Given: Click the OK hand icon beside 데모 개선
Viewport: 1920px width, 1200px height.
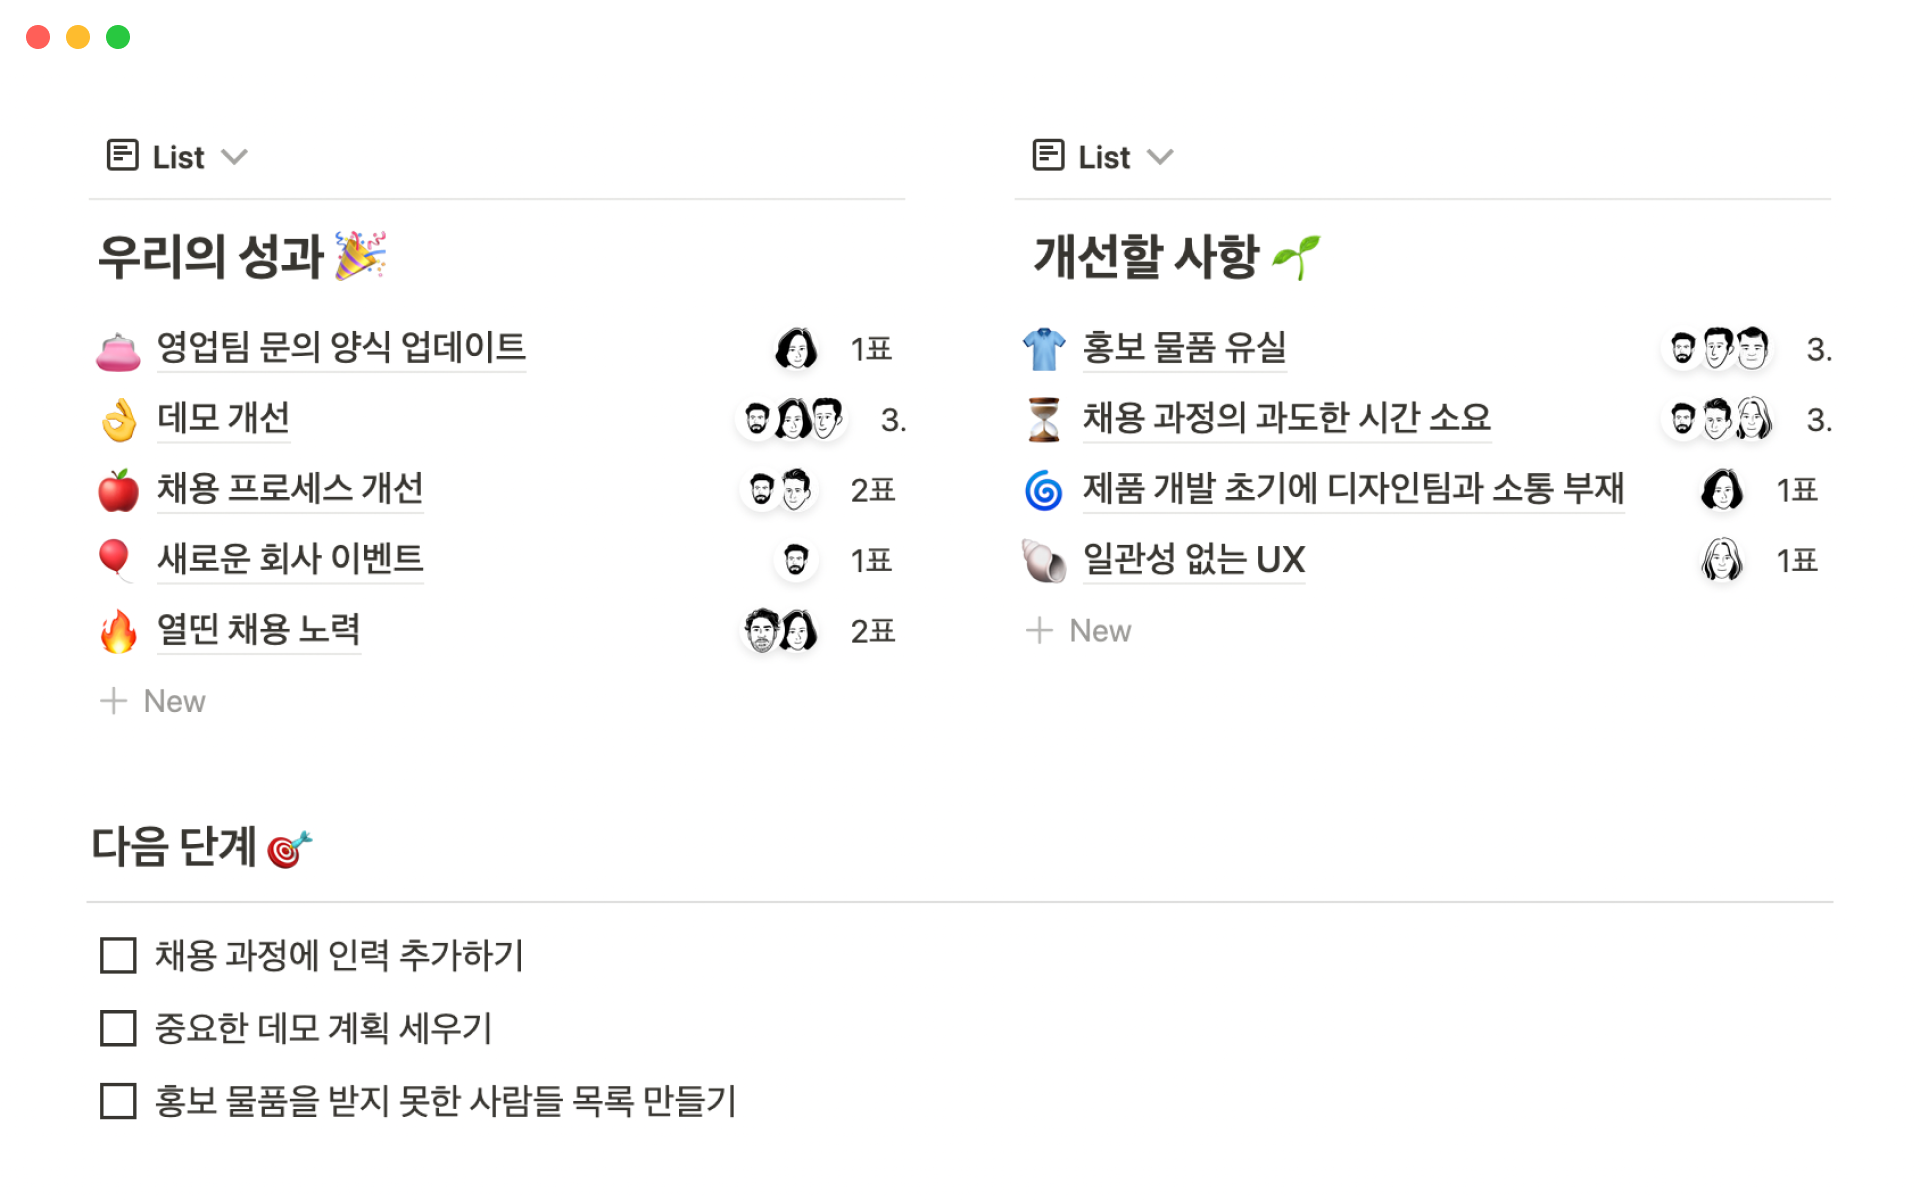Looking at the screenshot, I should (x=119, y=420).
